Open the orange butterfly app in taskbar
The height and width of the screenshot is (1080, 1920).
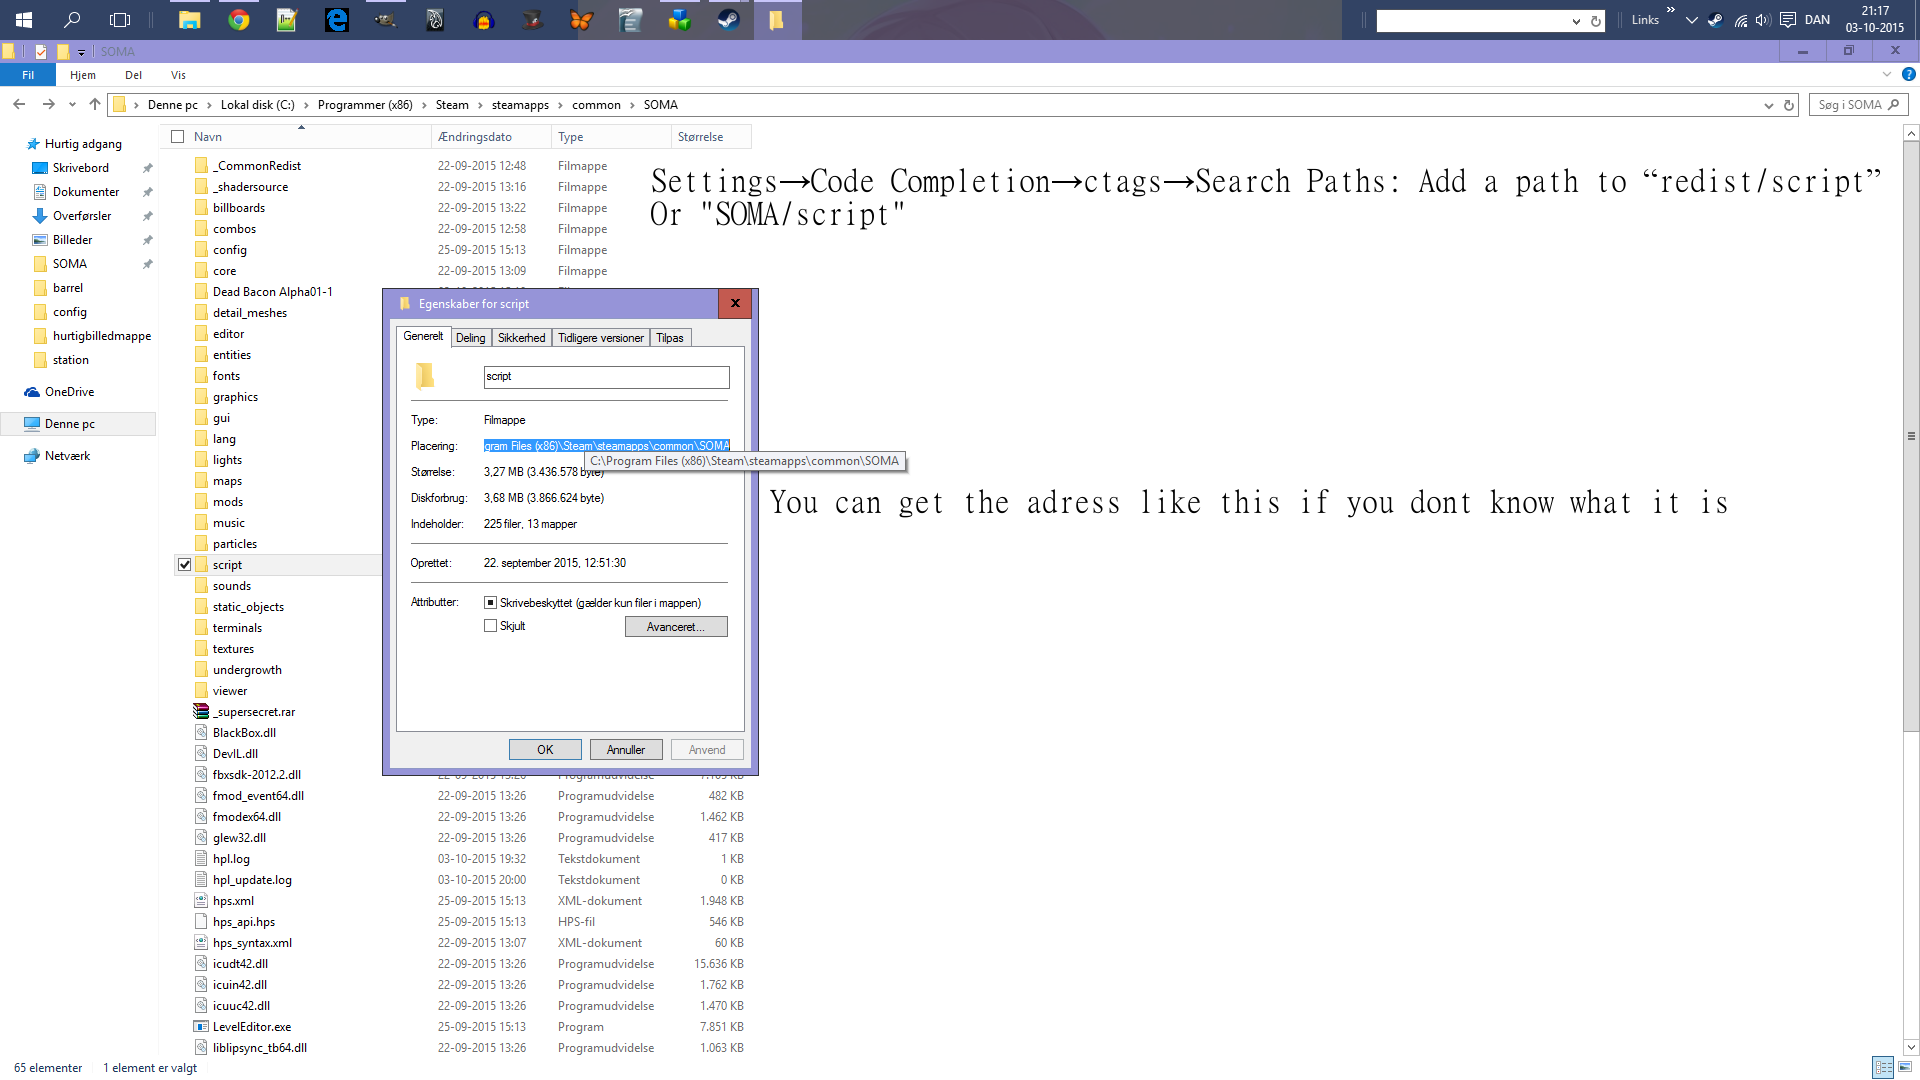[581, 19]
